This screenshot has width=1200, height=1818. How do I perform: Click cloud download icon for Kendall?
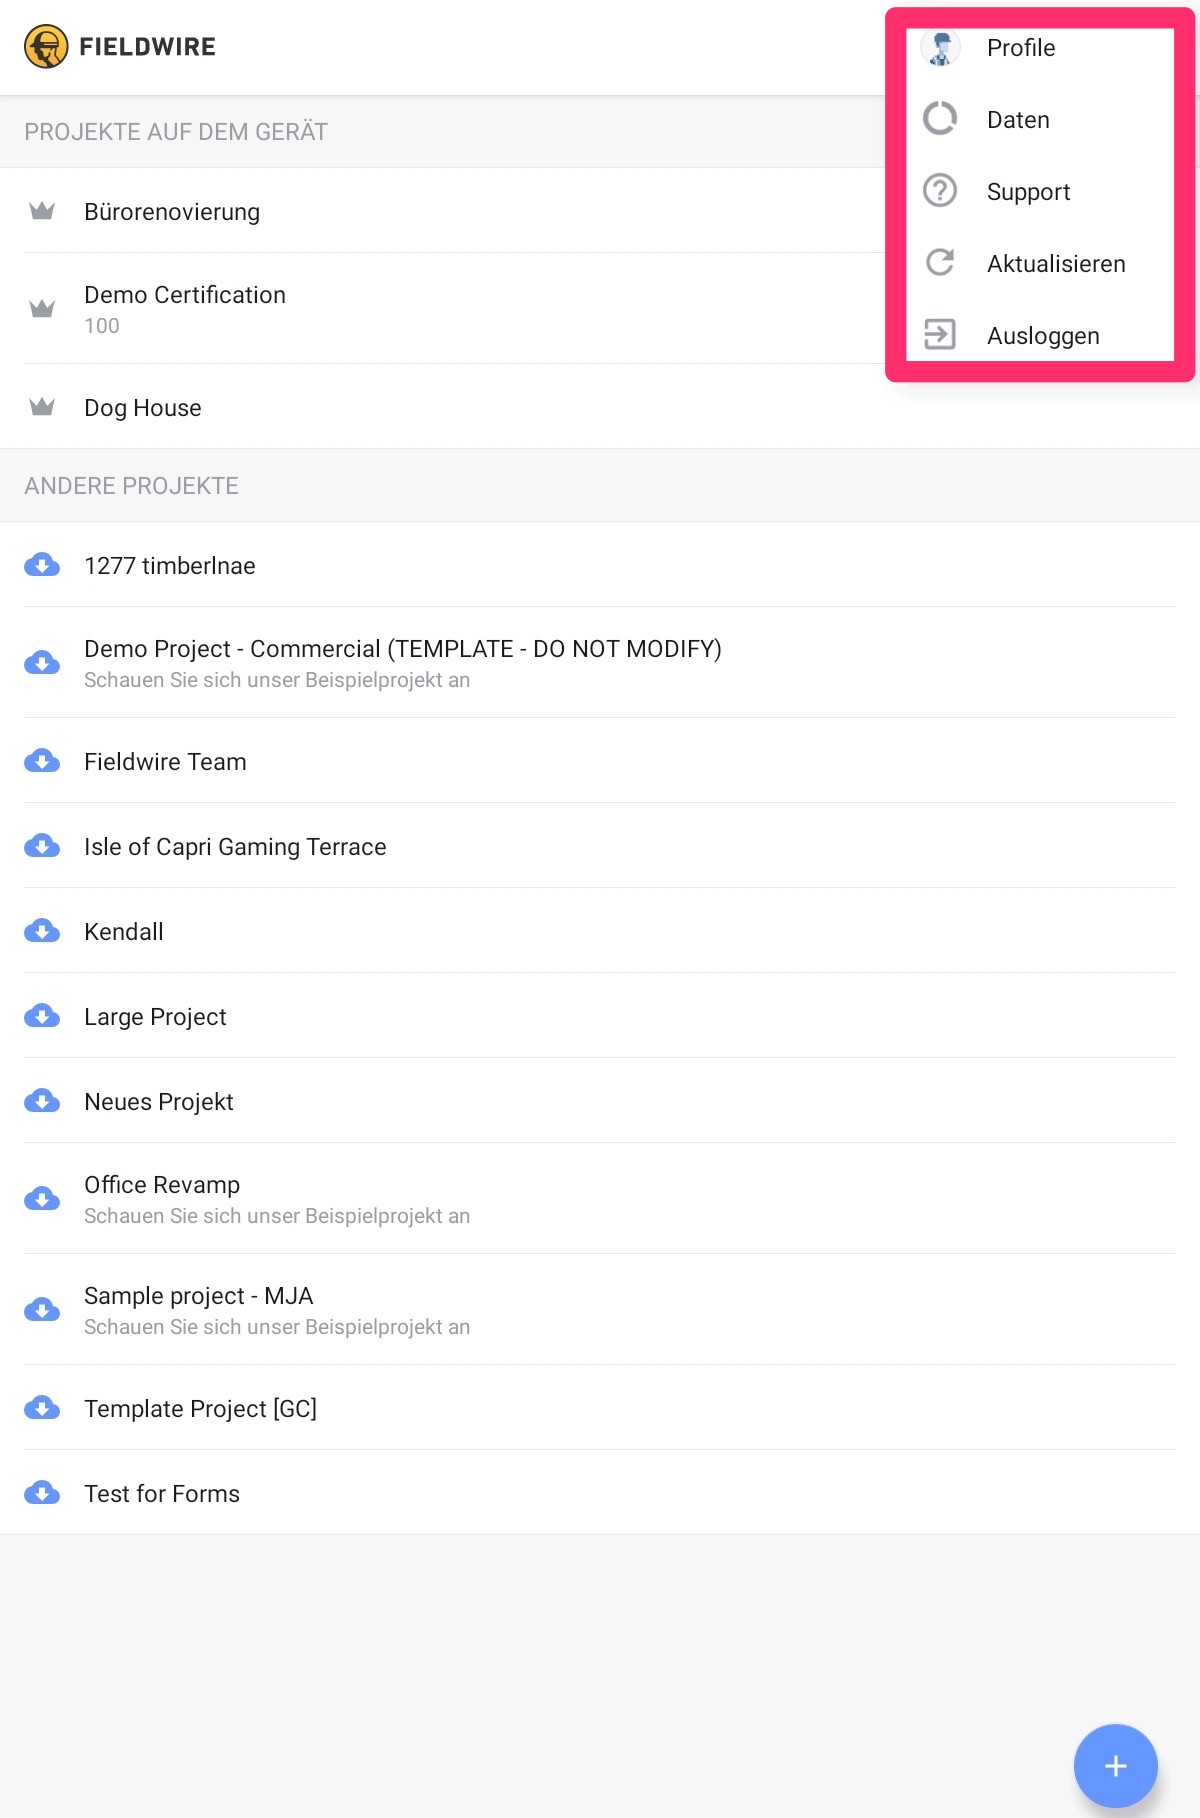[x=42, y=931]
